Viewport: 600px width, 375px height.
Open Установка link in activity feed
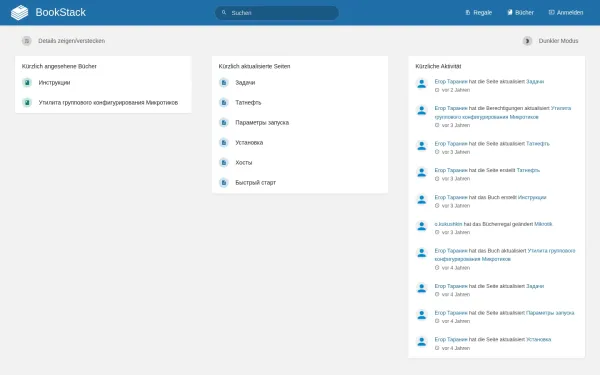[539, 339]
